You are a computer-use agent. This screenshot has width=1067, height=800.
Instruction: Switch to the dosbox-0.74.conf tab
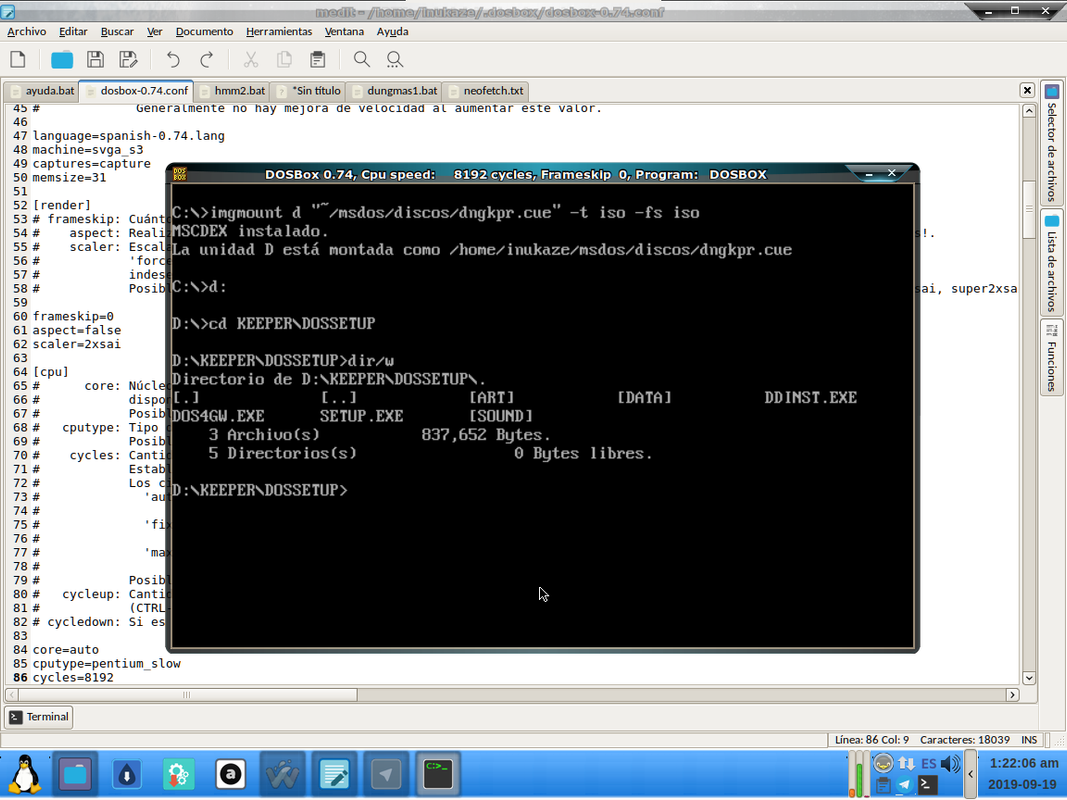[136, 90]
